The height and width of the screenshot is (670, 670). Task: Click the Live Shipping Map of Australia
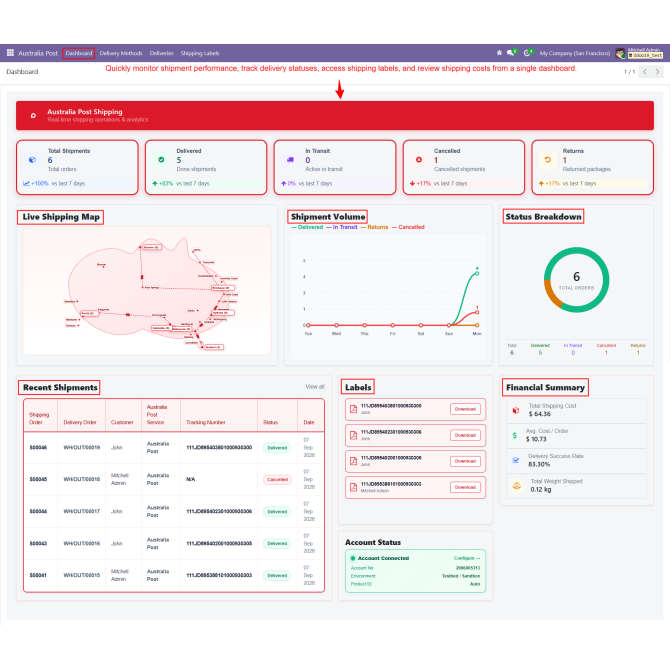(147, 291)
